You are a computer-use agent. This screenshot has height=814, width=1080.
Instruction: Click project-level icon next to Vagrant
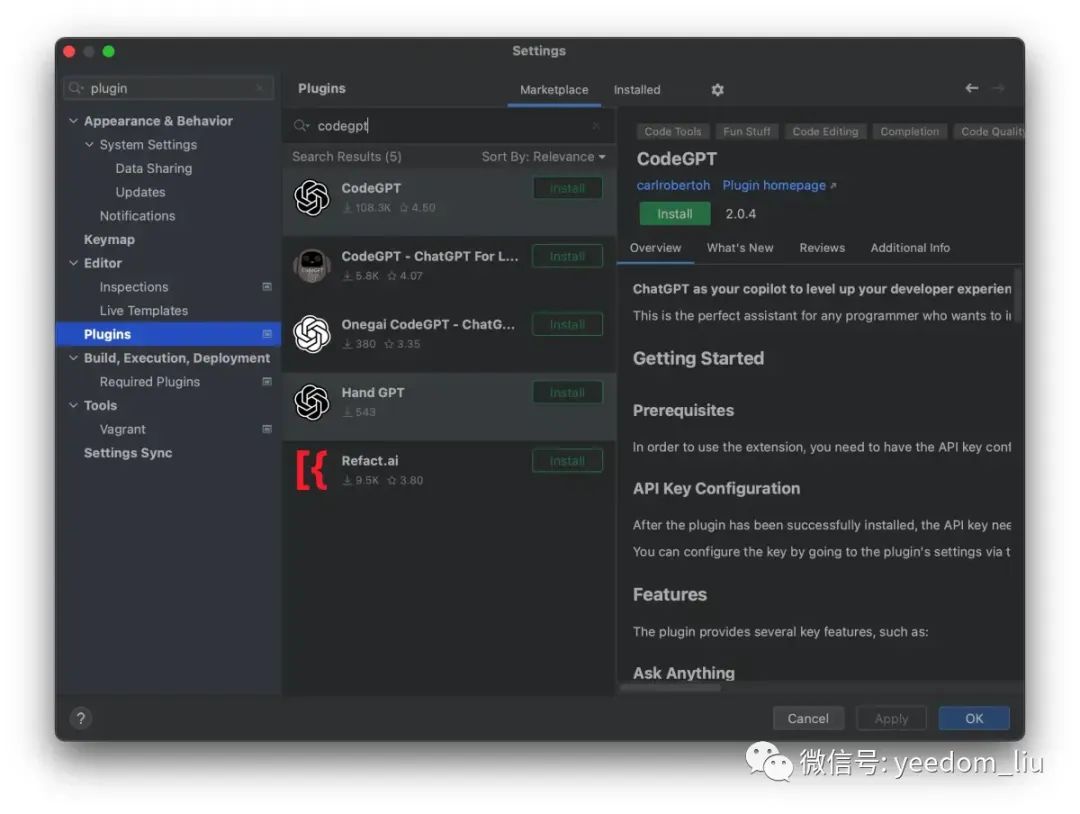click(x=267, y=429)
